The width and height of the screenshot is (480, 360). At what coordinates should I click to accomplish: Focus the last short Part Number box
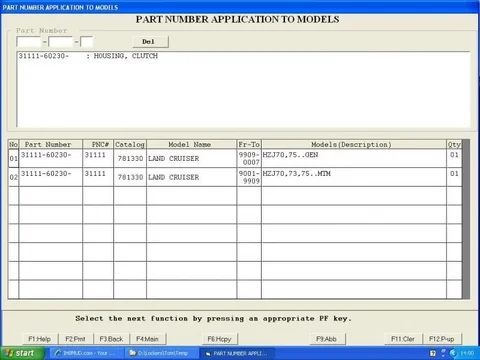[87, 42]
